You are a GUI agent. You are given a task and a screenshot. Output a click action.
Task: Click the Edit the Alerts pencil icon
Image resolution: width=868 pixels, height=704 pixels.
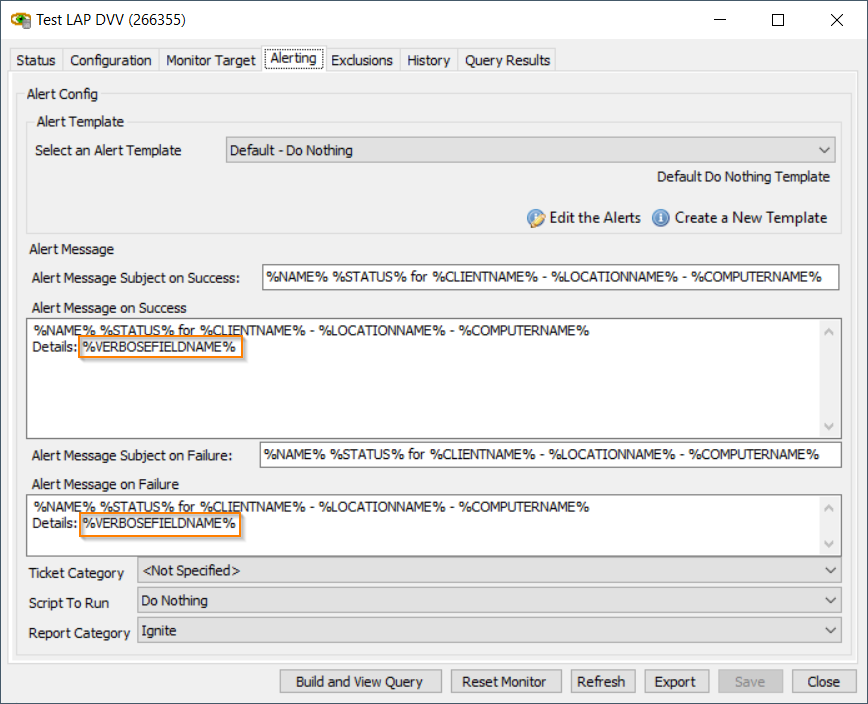pyautogui.click(x=535, y=218)
